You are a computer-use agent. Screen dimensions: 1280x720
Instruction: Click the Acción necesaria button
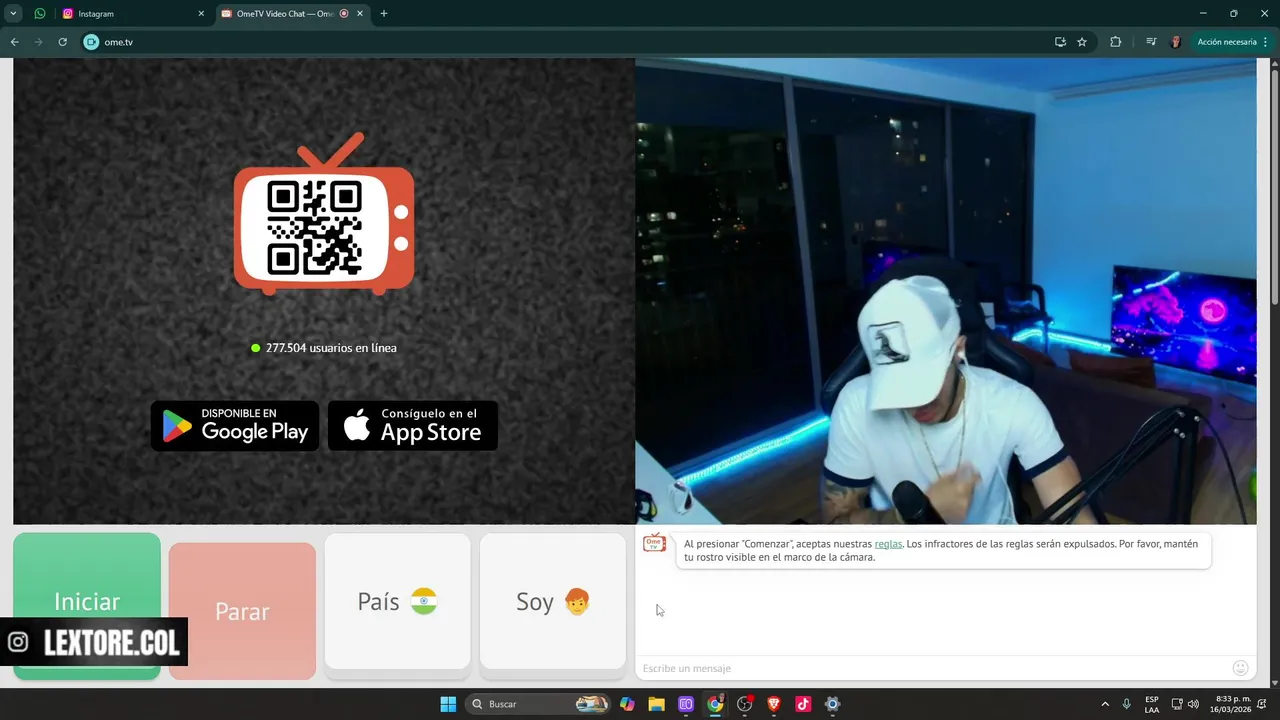click(x=1232, y=42)
